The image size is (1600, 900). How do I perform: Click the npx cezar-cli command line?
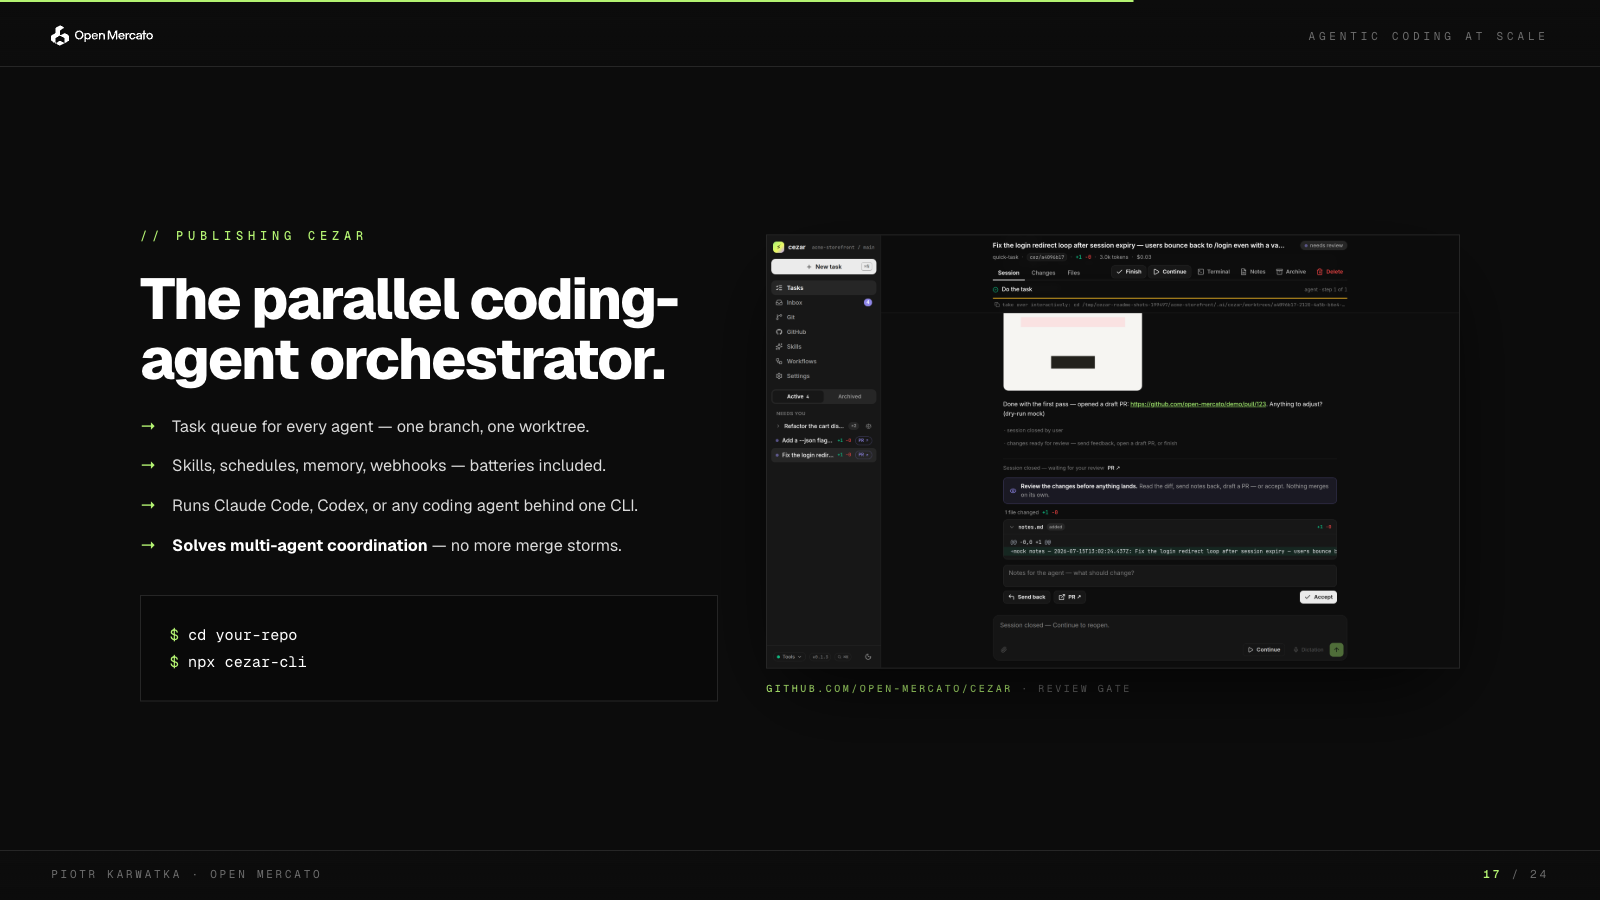pos(238,662)
